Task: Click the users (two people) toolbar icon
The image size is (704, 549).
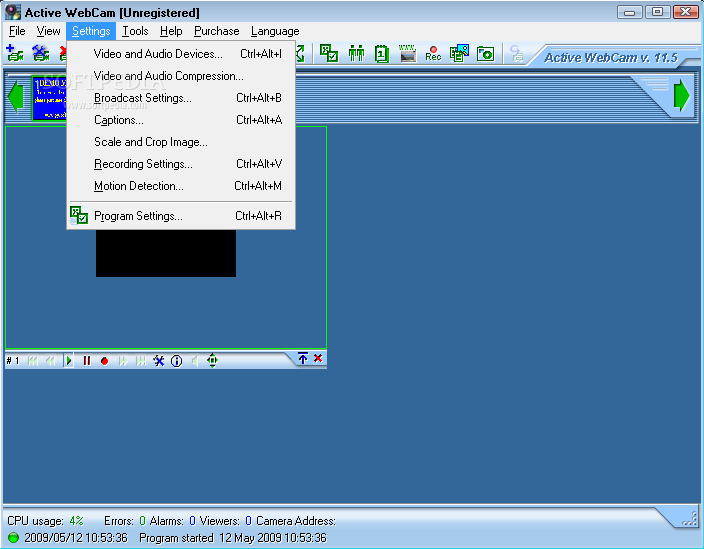Action: [356, 53]
